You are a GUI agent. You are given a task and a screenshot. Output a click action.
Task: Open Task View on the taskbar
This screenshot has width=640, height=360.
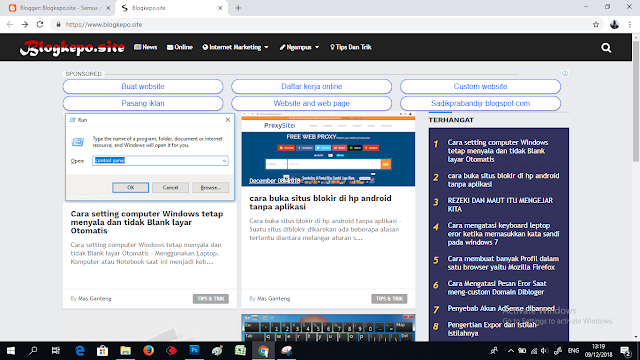56,351
